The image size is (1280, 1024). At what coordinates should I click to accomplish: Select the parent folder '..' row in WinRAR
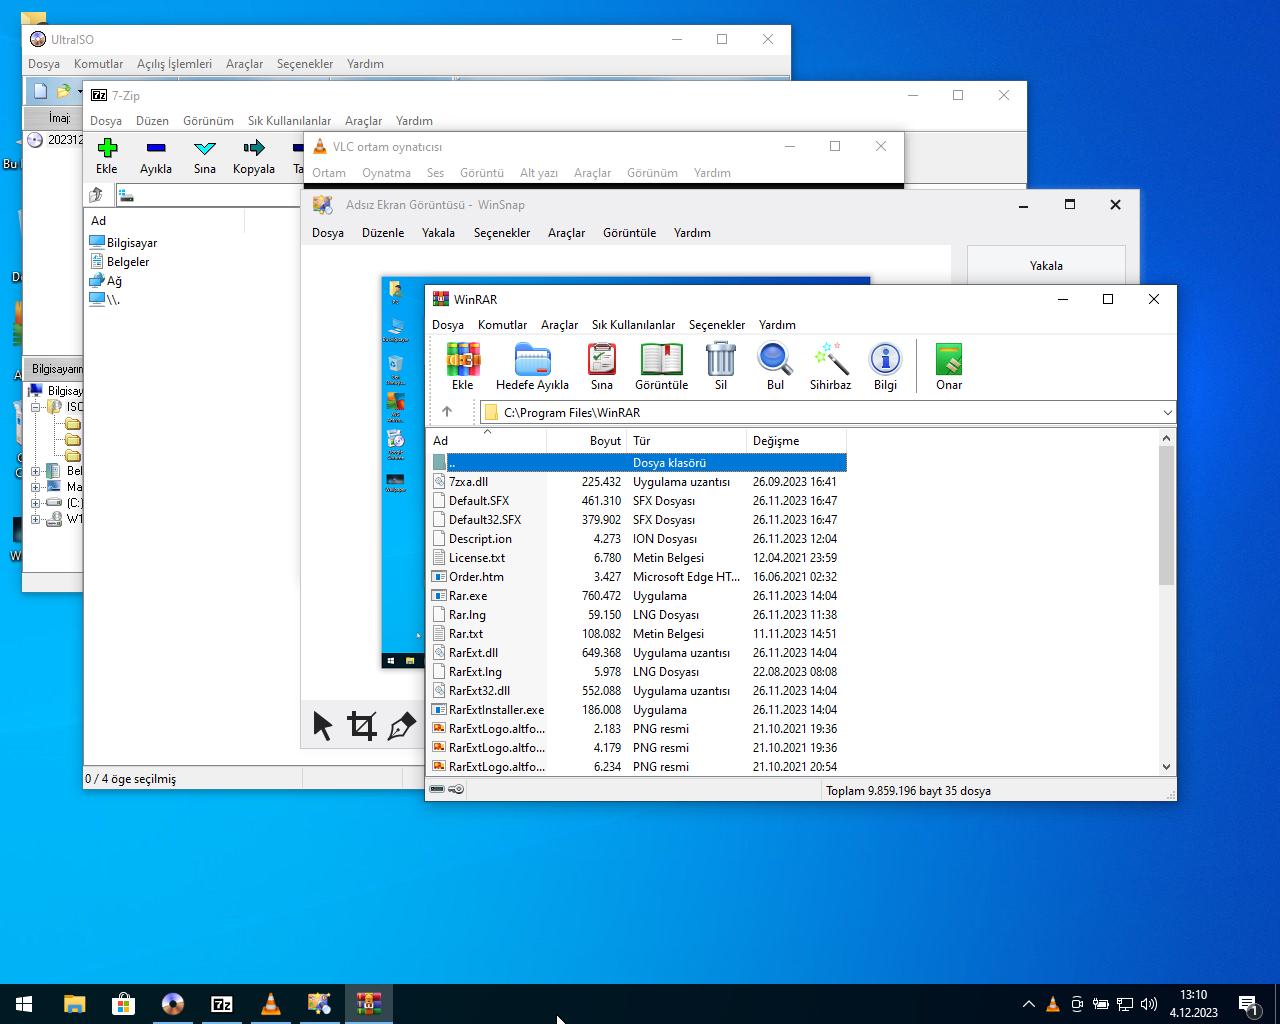point(638,463)
